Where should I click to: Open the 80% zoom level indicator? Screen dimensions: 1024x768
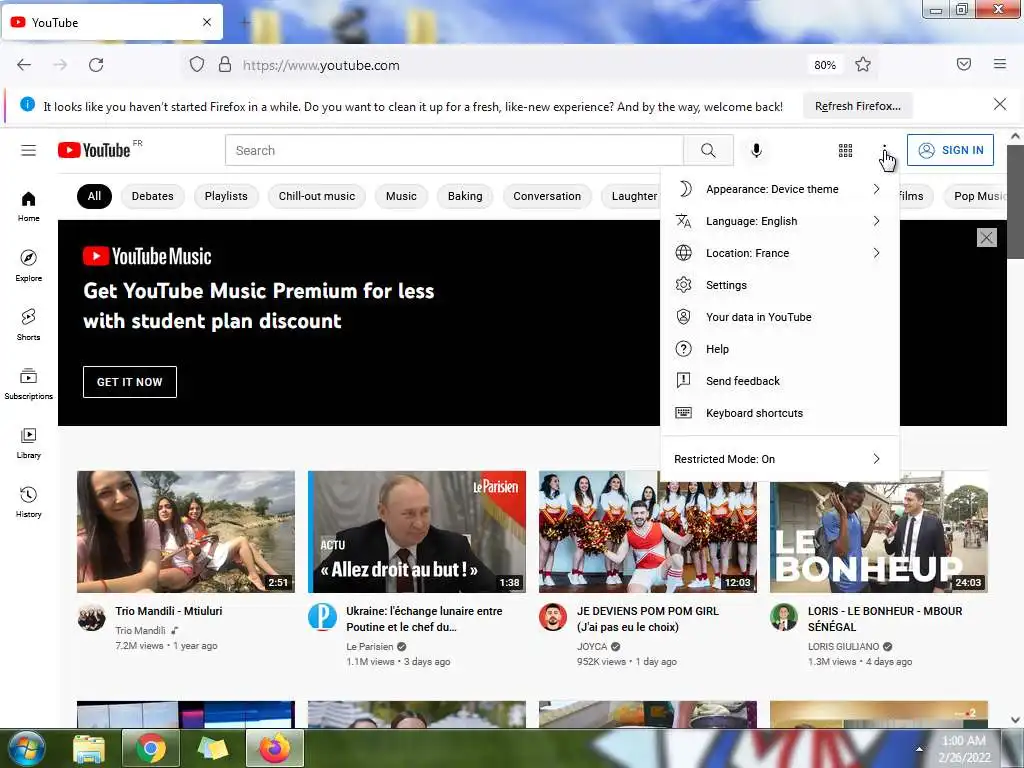pyautogui.click(x=825, y=65)
